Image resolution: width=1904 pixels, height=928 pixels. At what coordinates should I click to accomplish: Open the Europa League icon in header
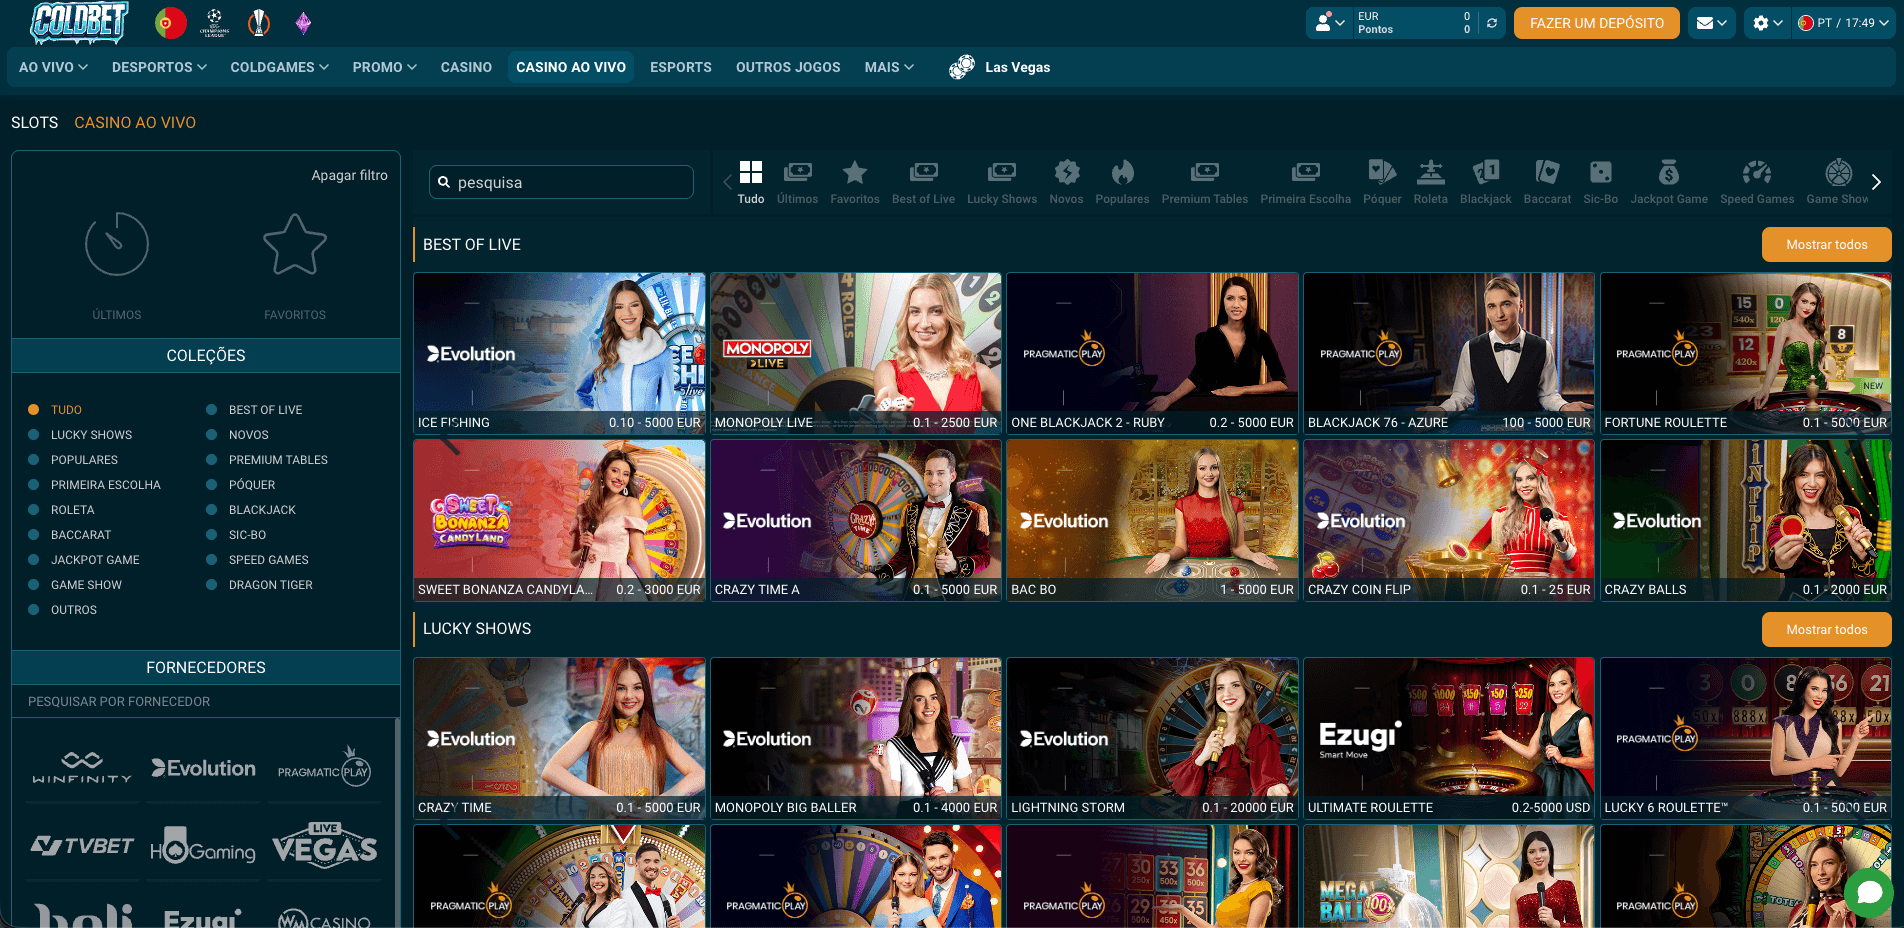click(259, 22)
